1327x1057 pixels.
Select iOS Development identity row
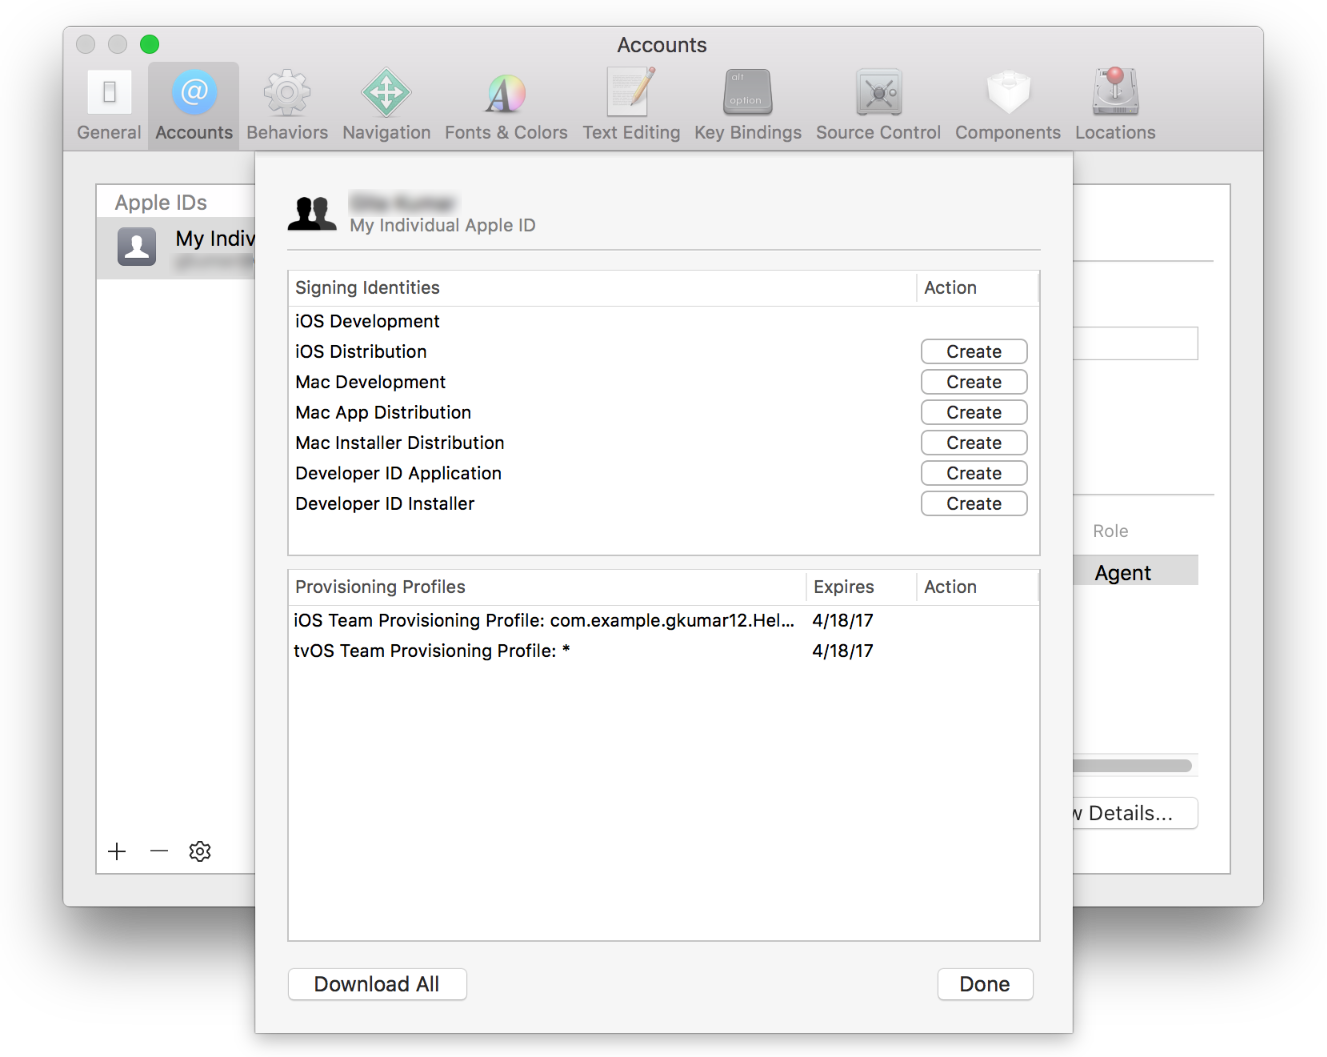tap(664, 321)
